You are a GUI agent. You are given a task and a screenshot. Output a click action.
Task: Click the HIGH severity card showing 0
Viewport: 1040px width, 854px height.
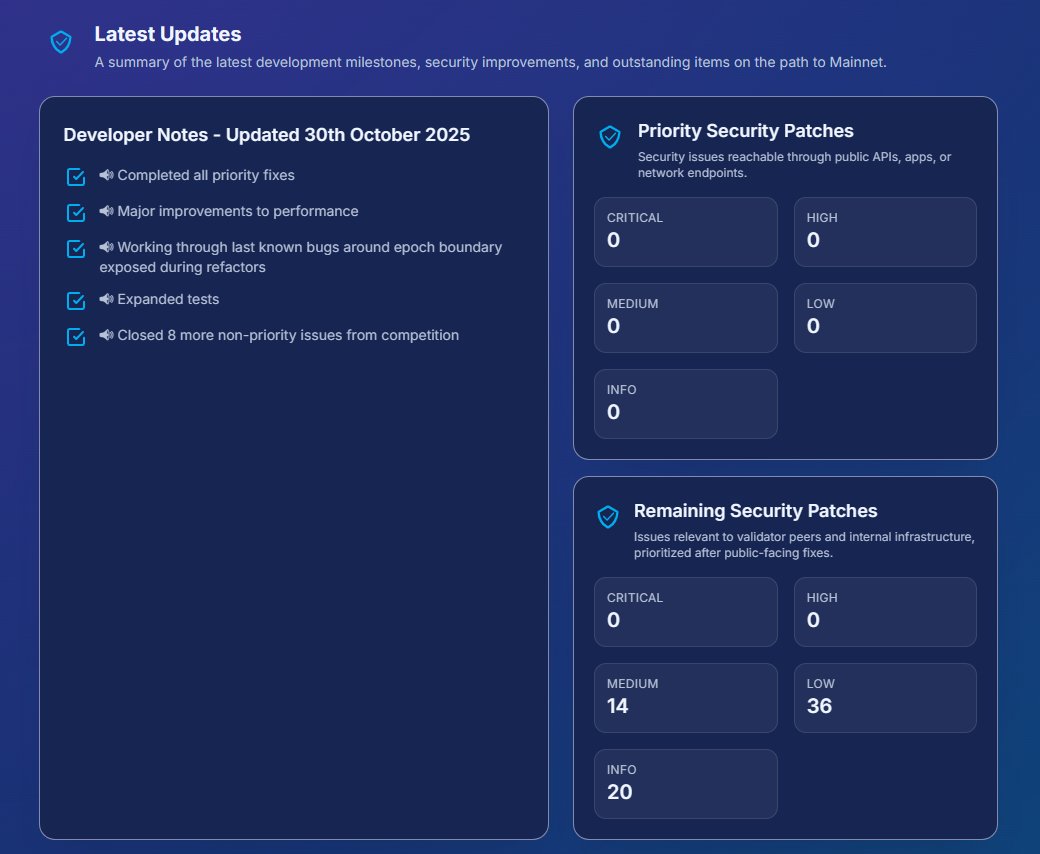pyautogui.click(x=885, y=231)
